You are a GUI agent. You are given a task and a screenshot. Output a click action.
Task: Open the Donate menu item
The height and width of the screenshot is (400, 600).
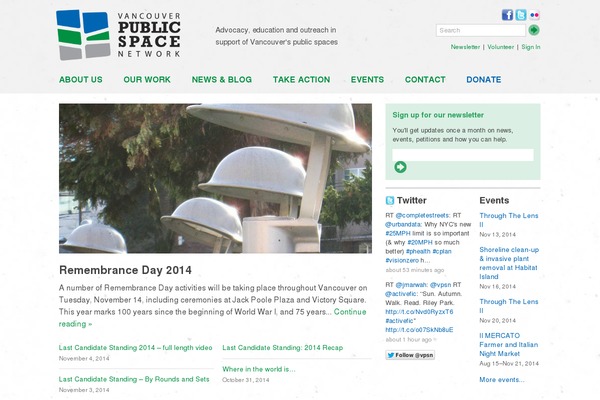point(484,80)
